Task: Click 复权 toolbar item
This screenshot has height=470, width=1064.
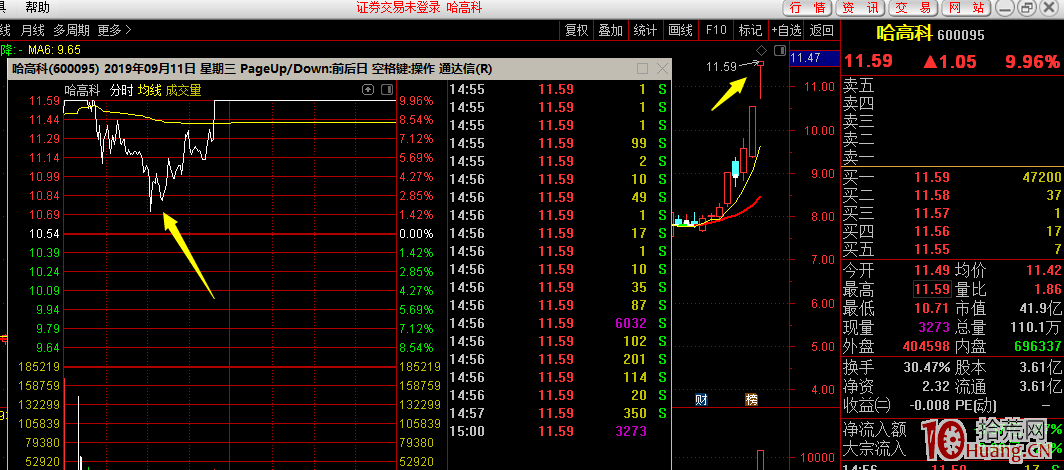Action: click(577, 31)
